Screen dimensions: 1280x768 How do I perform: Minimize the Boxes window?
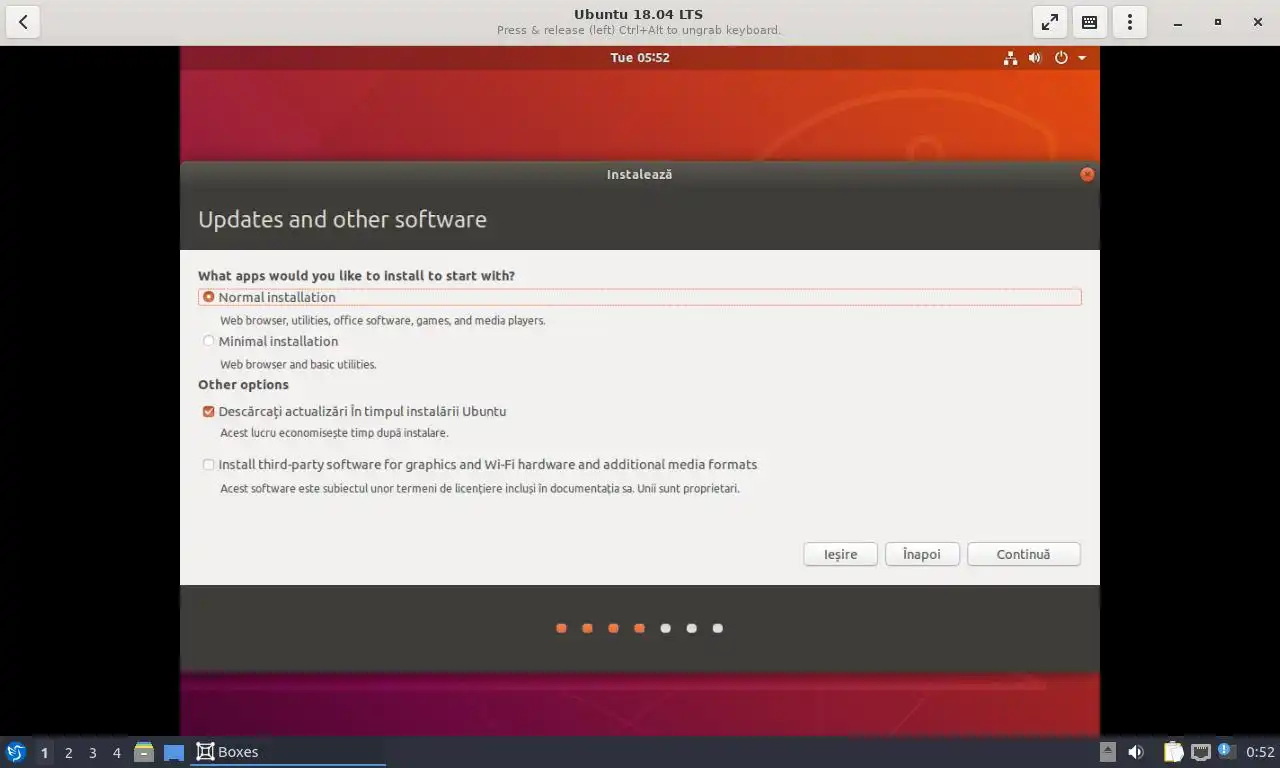(1178, 22)
